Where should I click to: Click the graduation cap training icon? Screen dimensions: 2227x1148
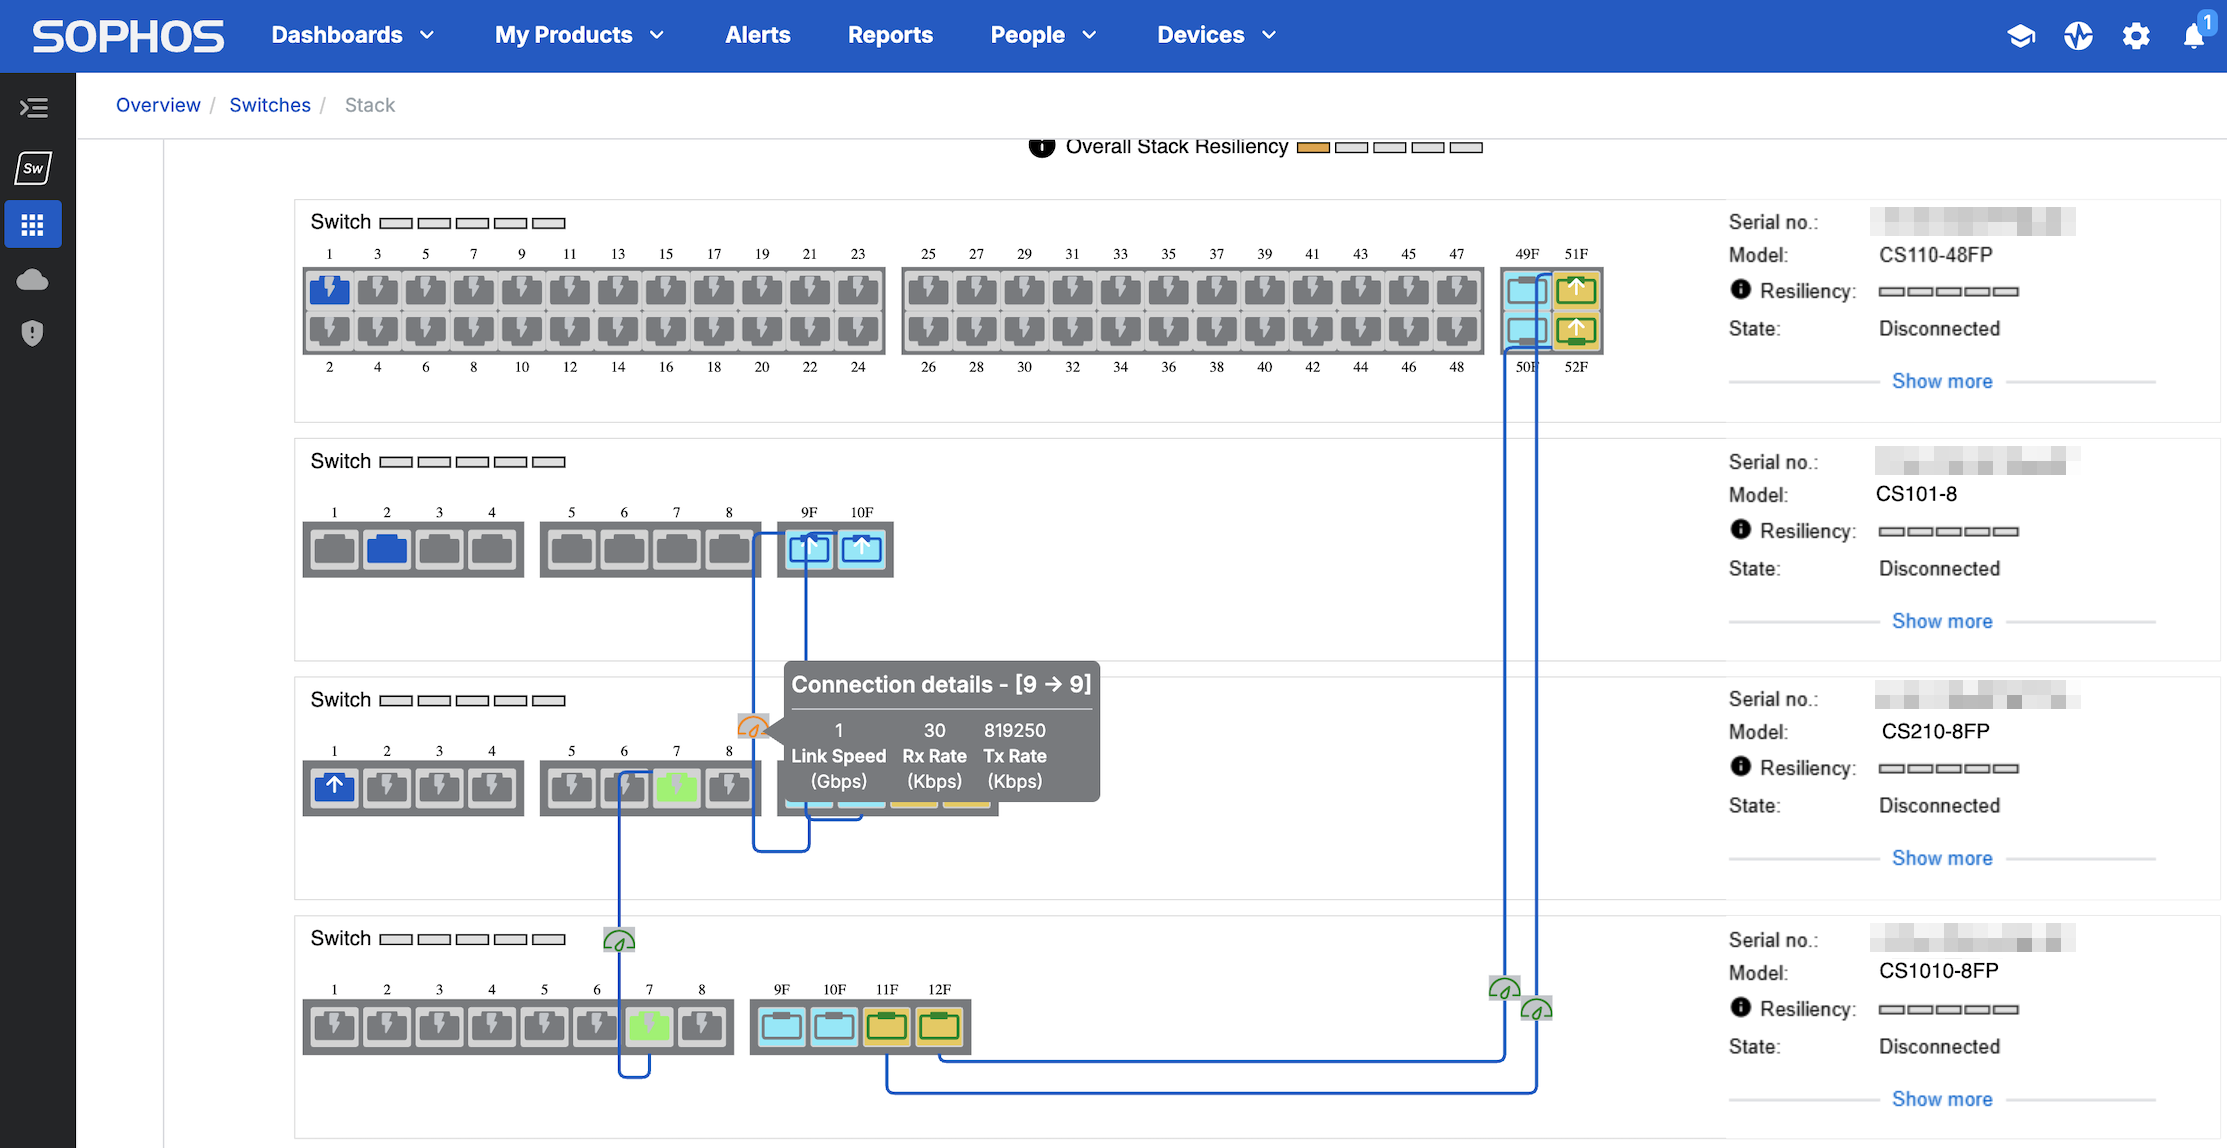tap(2021, 36)
